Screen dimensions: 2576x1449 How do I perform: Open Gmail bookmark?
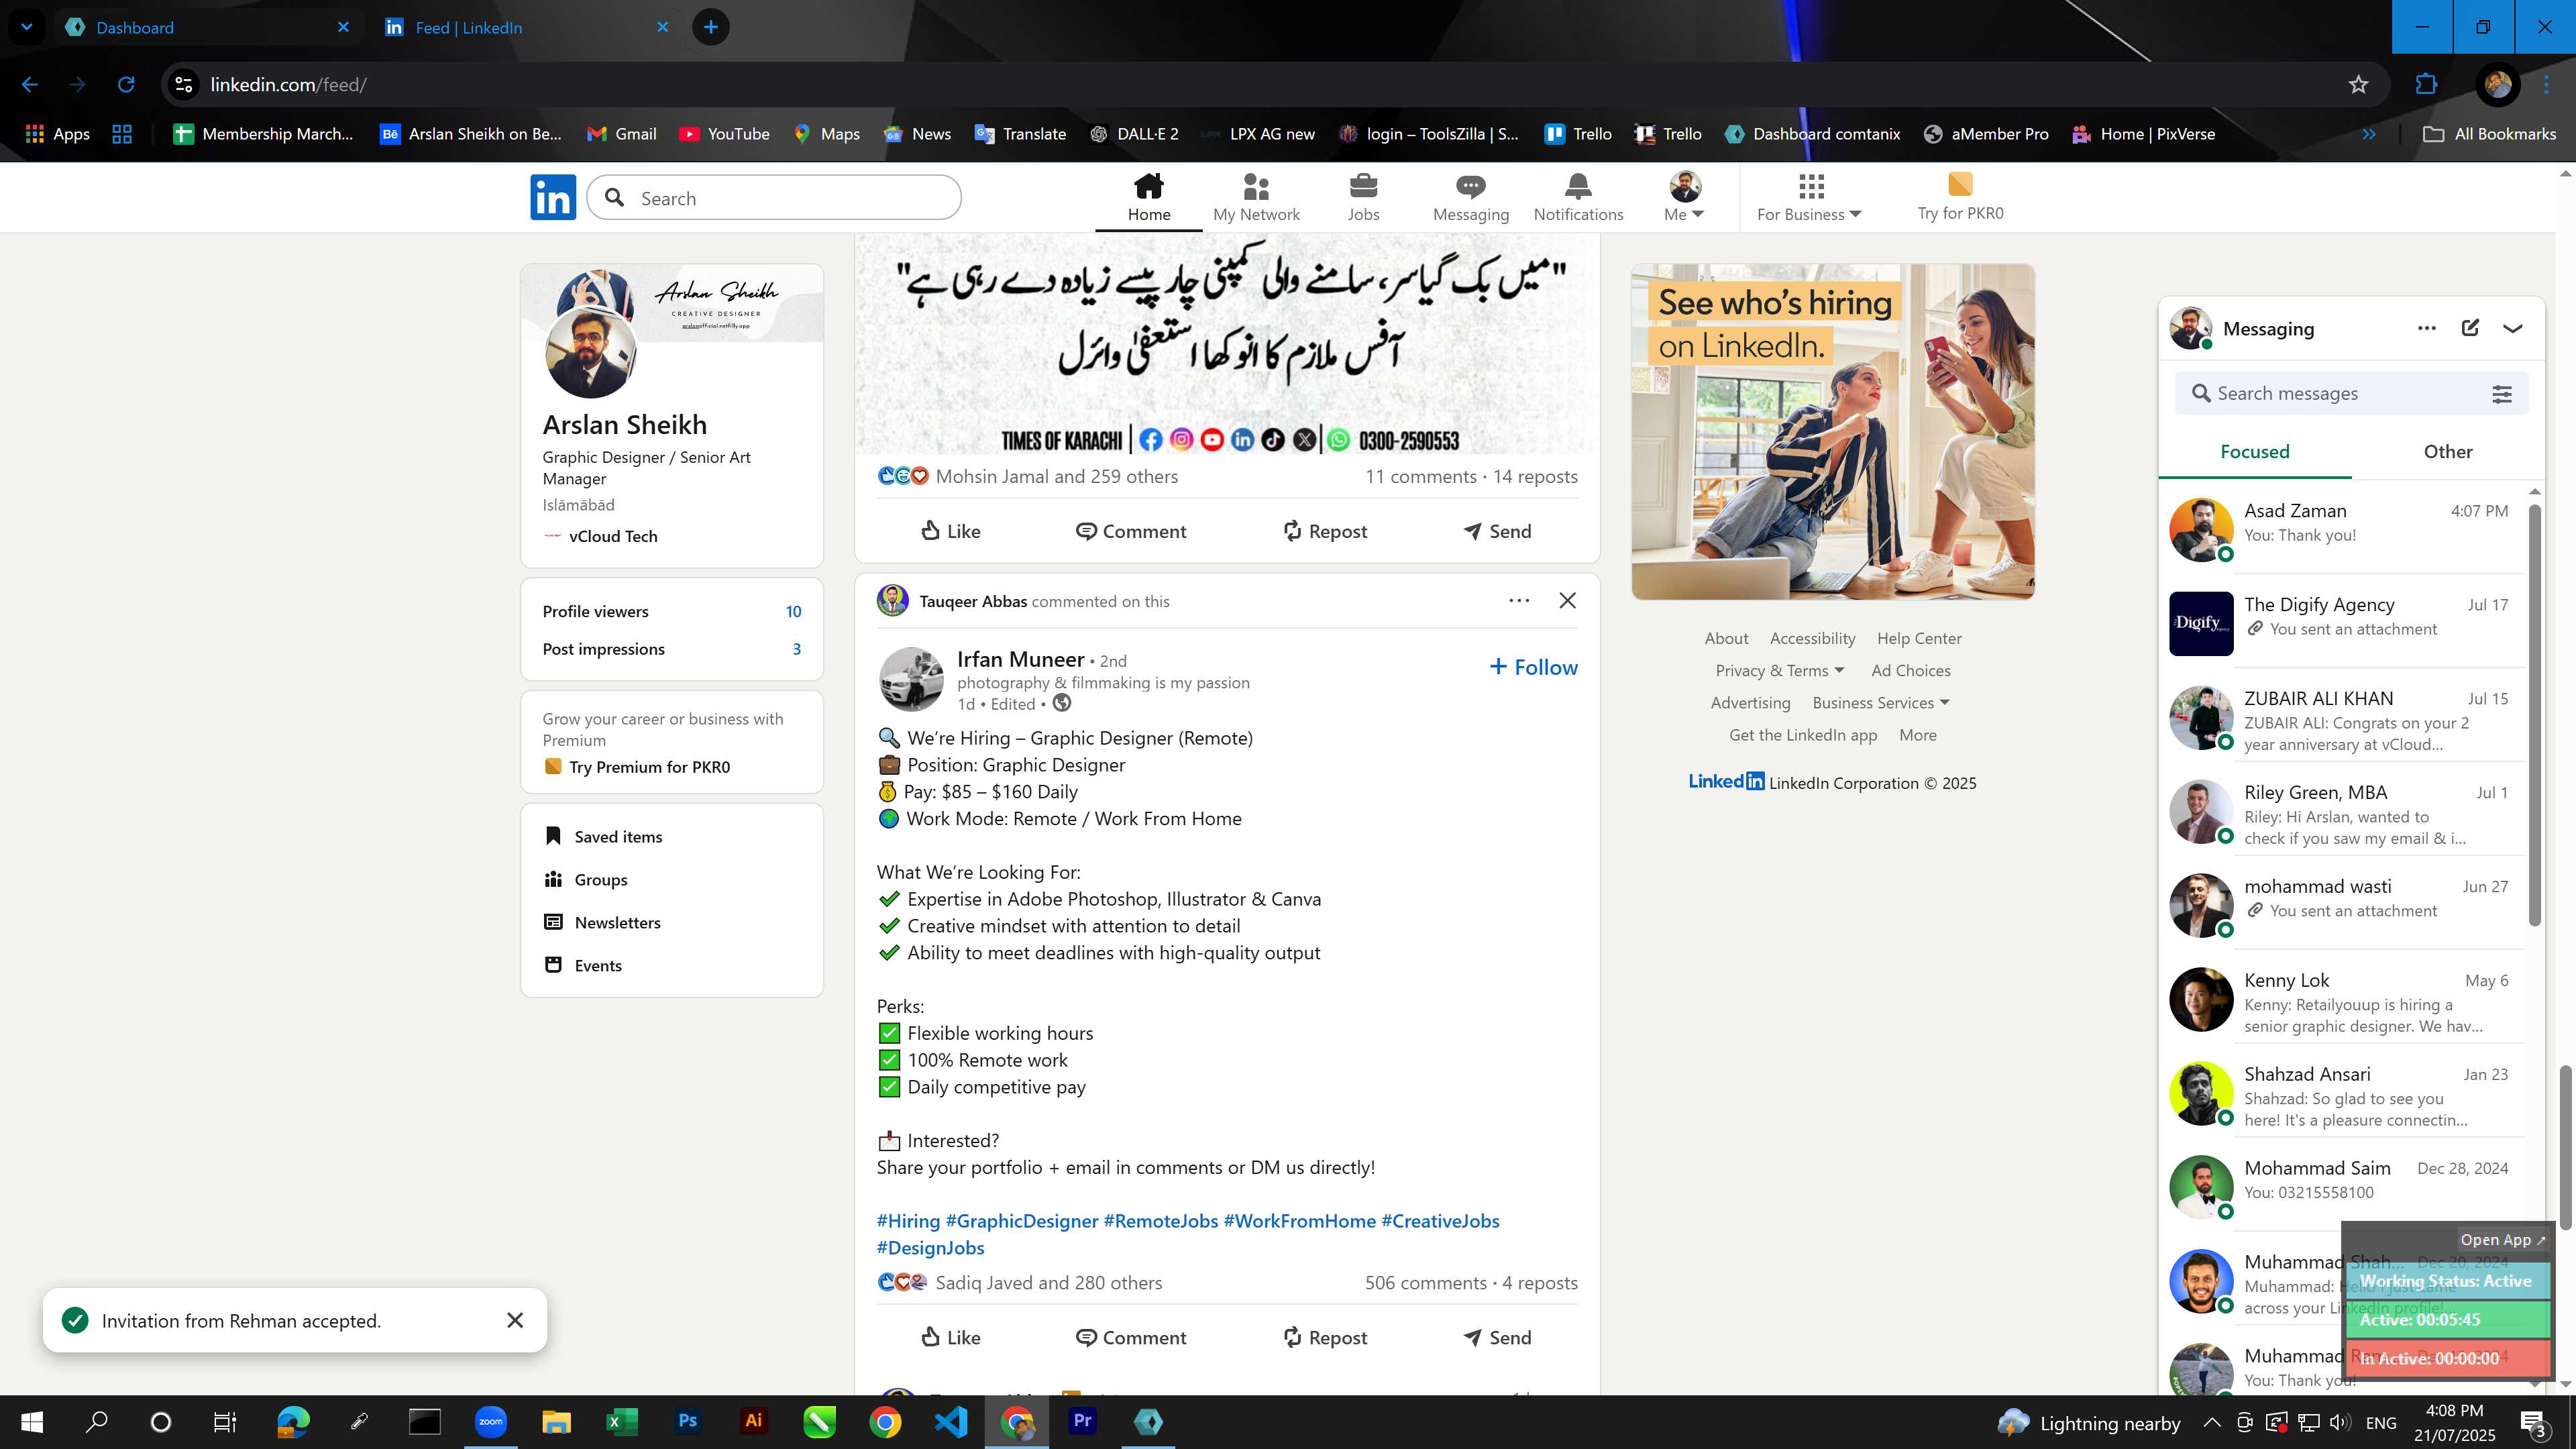pyautogui.click(x=621, y=134)
